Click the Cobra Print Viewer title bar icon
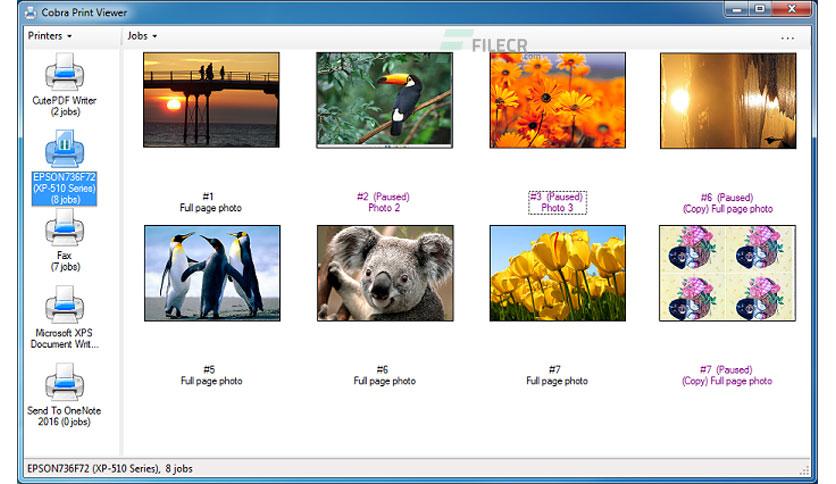Image resolution: width=836 pixels, height=484 pixels. (x=30, y=12)
